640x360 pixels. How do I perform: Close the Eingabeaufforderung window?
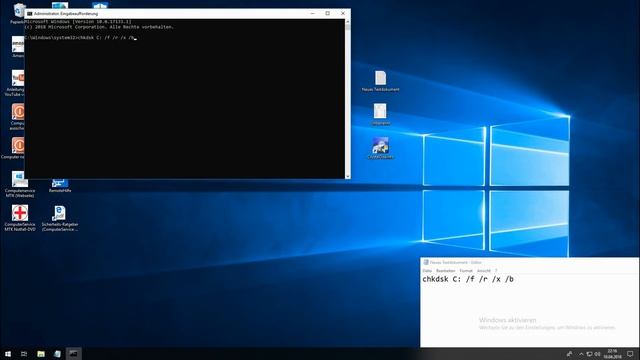(x=343, y=13)
